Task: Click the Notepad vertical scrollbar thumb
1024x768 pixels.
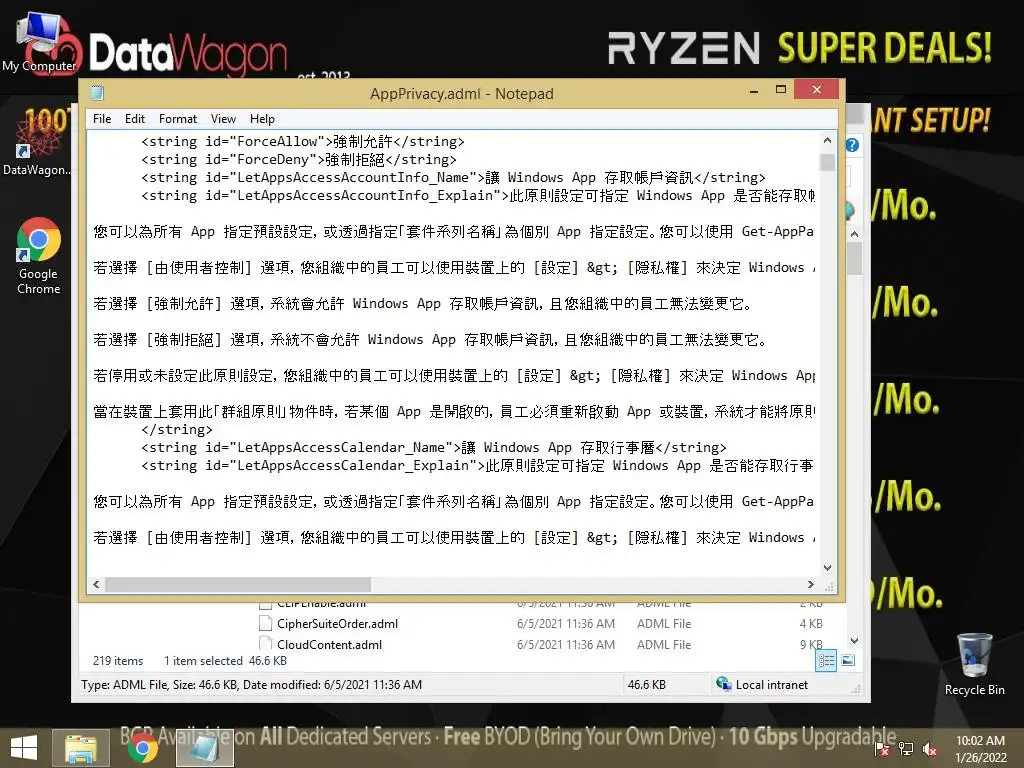Action: coord(827,162)
